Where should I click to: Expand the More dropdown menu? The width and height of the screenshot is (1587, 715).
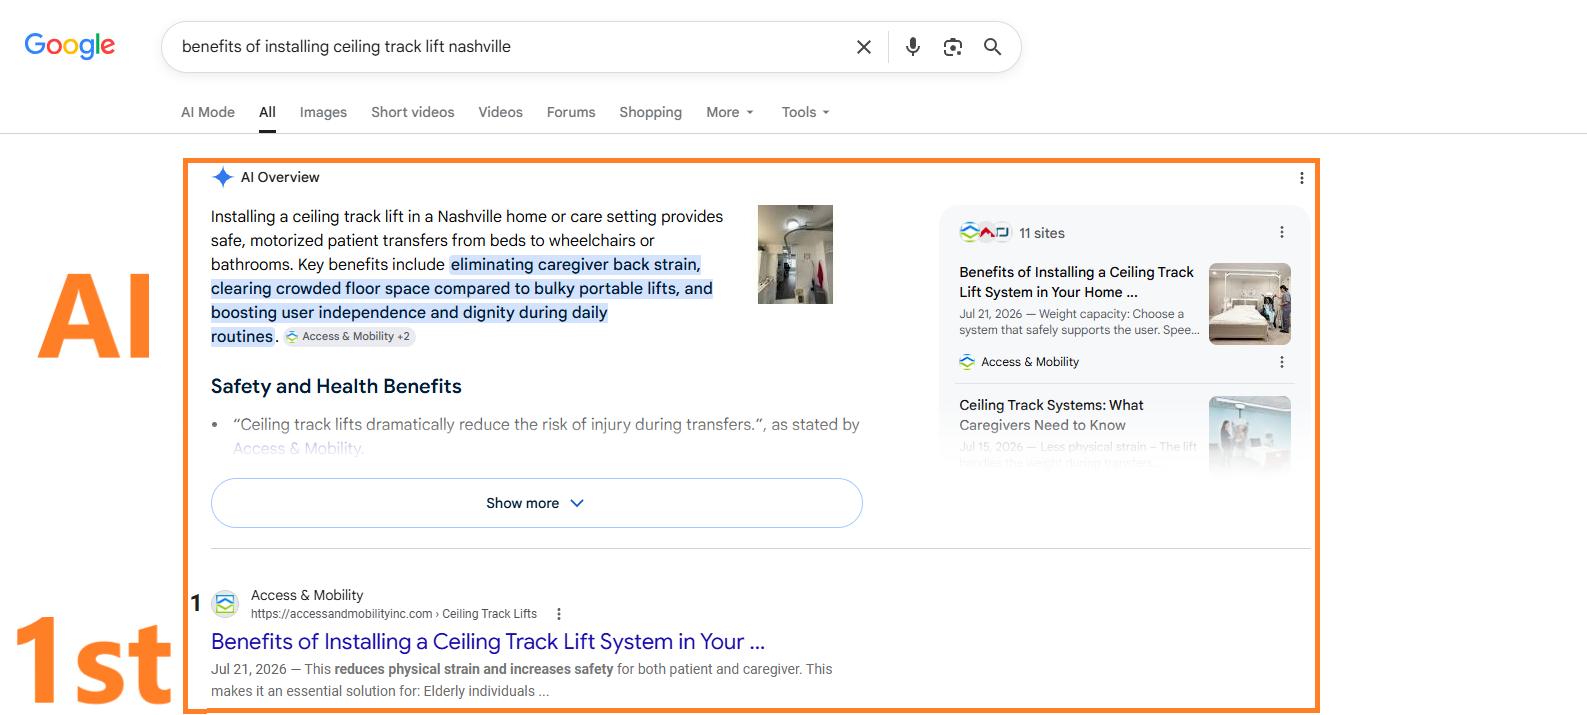(x=730, y=112)
